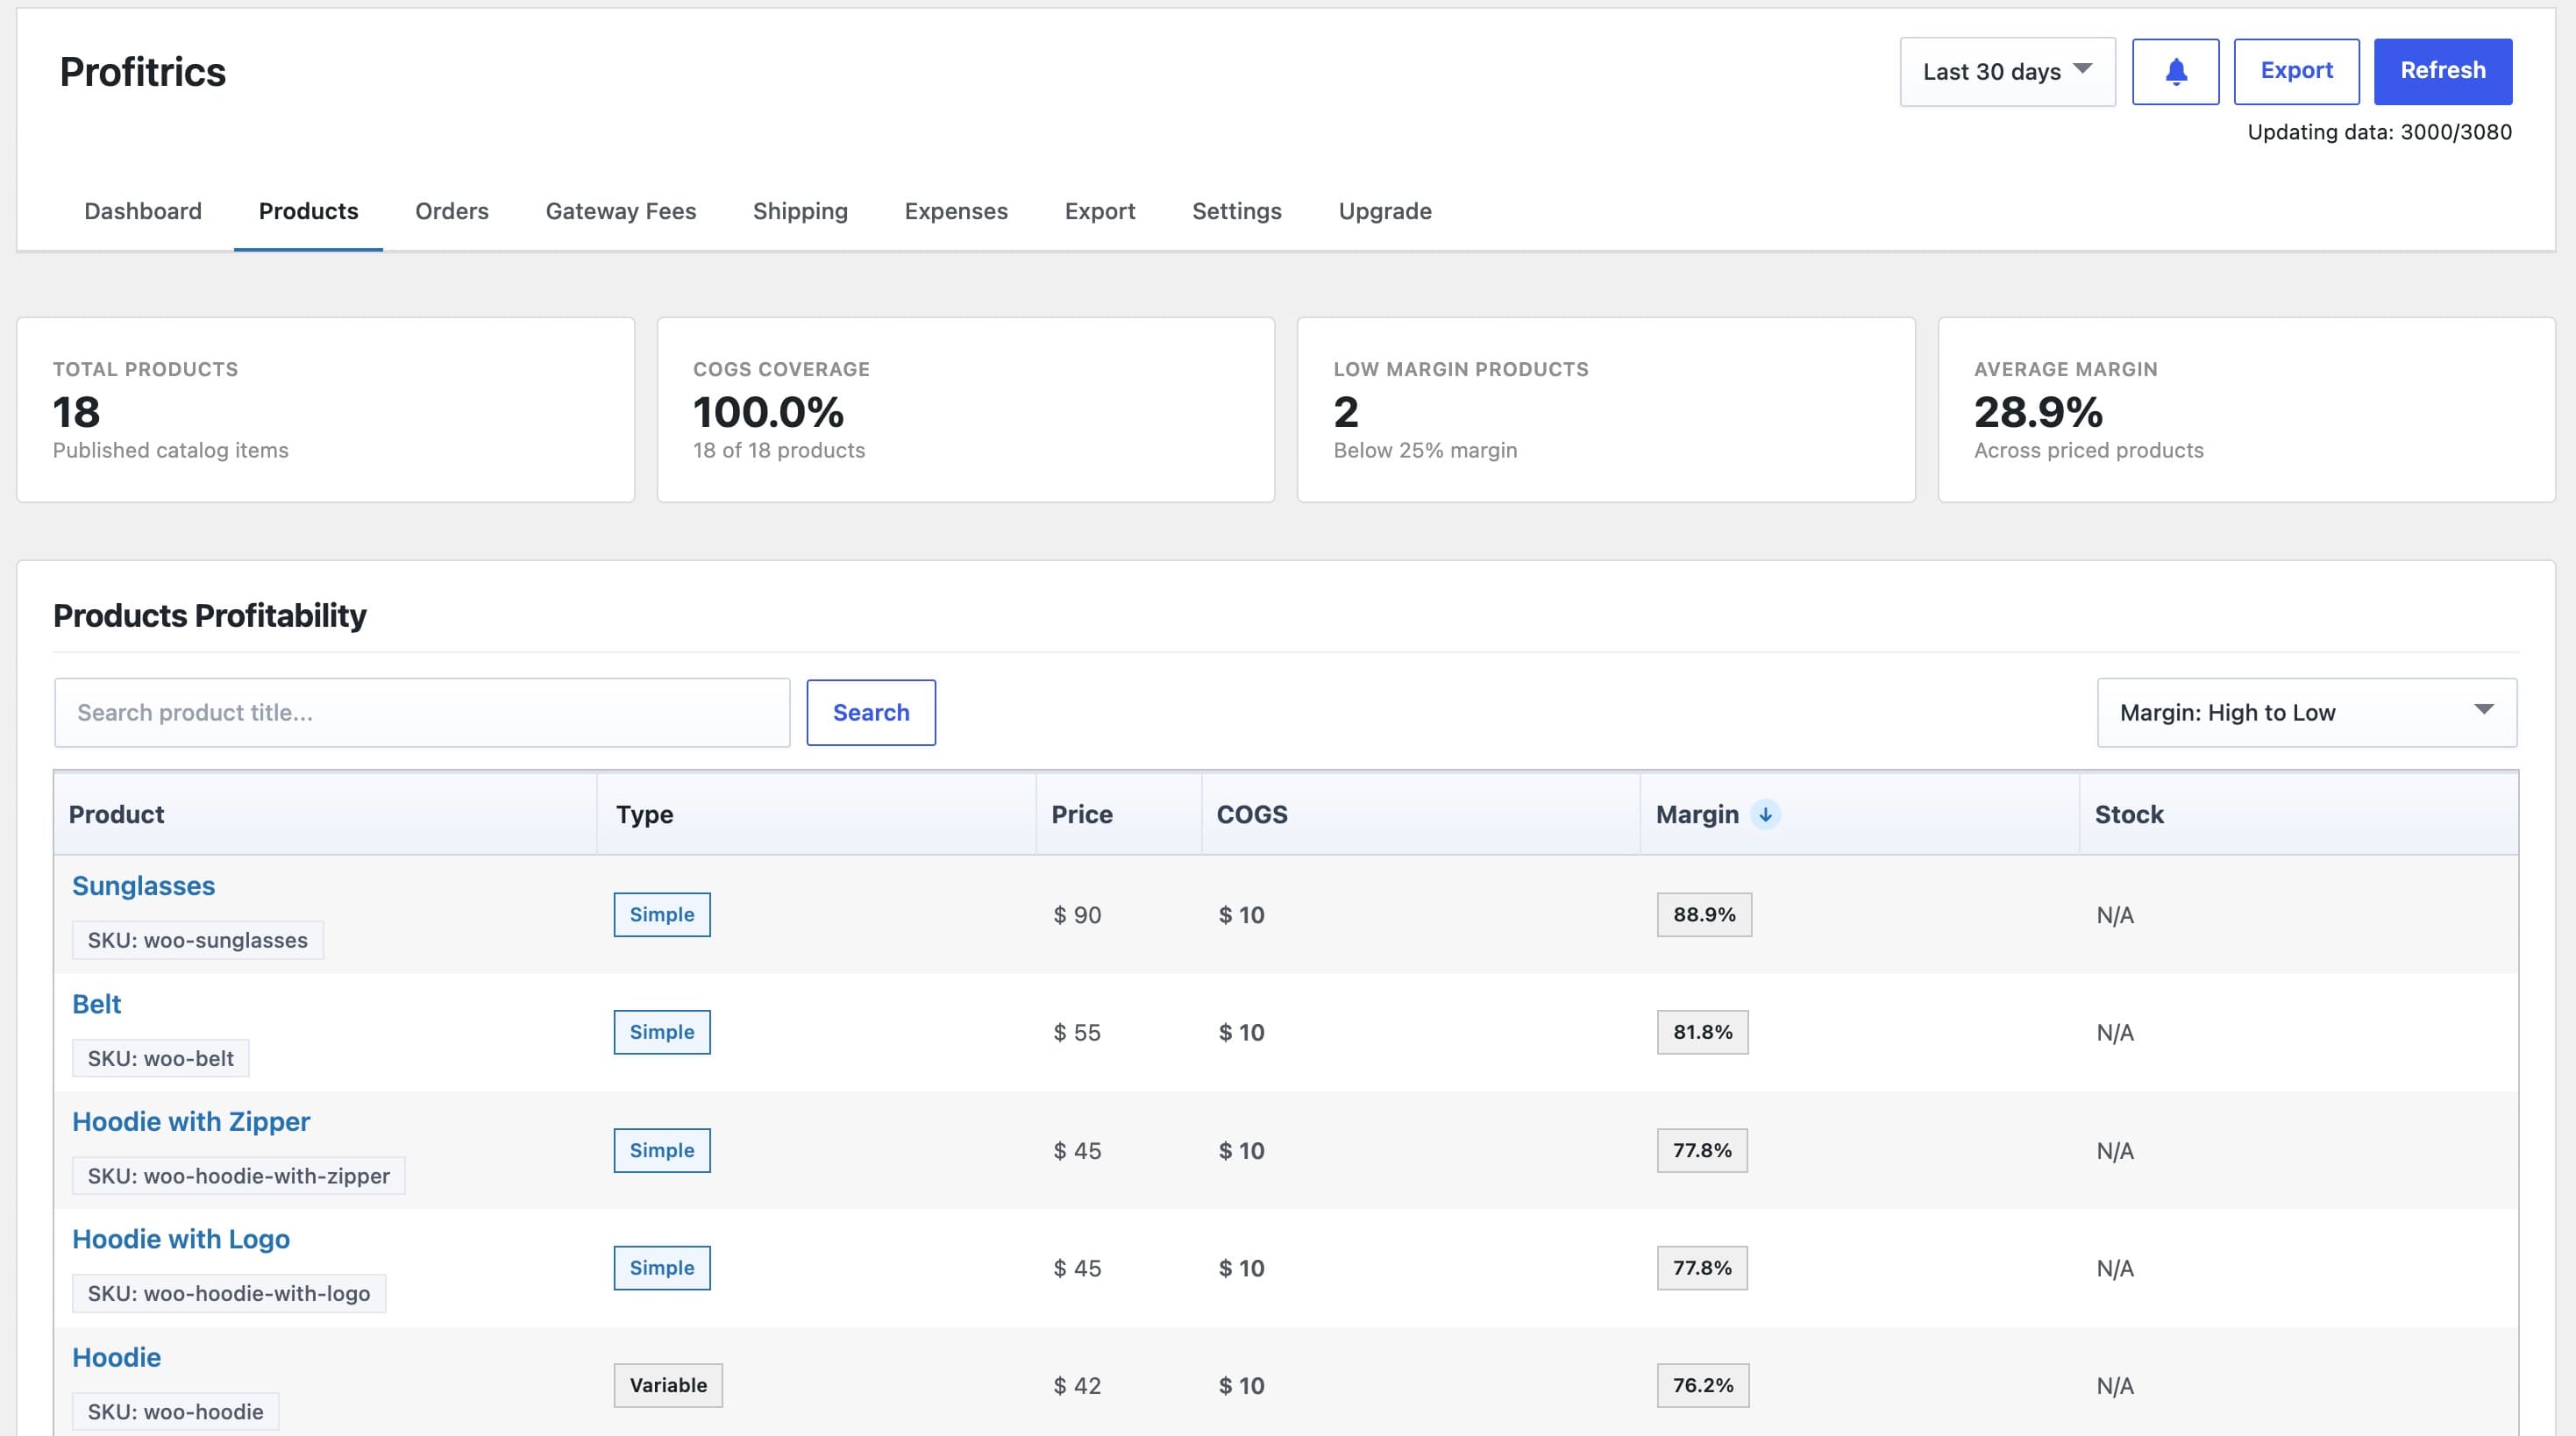This screenshot has height=1436, width=2576.
Task: Open the Sunglasses product link
Action: 143,886
